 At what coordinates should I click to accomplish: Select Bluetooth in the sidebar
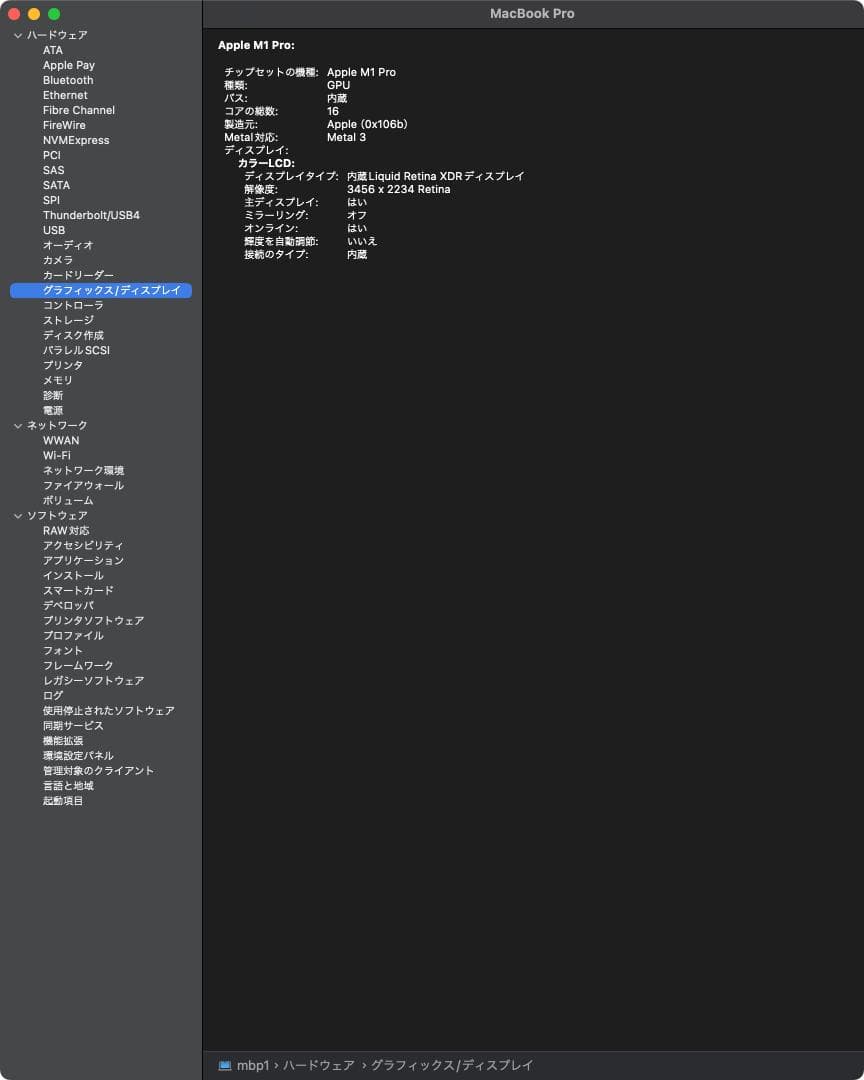68,80
